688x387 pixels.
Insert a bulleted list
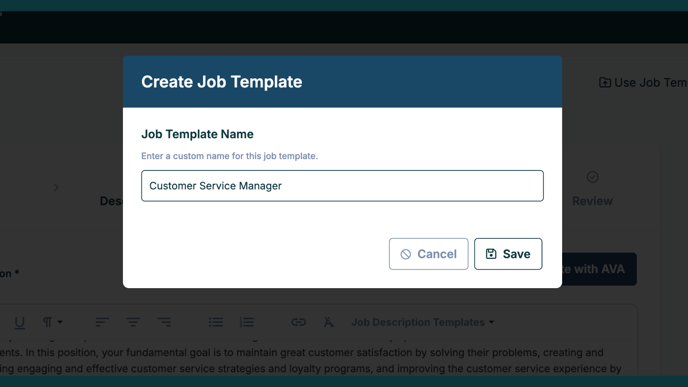pos(215,322)
